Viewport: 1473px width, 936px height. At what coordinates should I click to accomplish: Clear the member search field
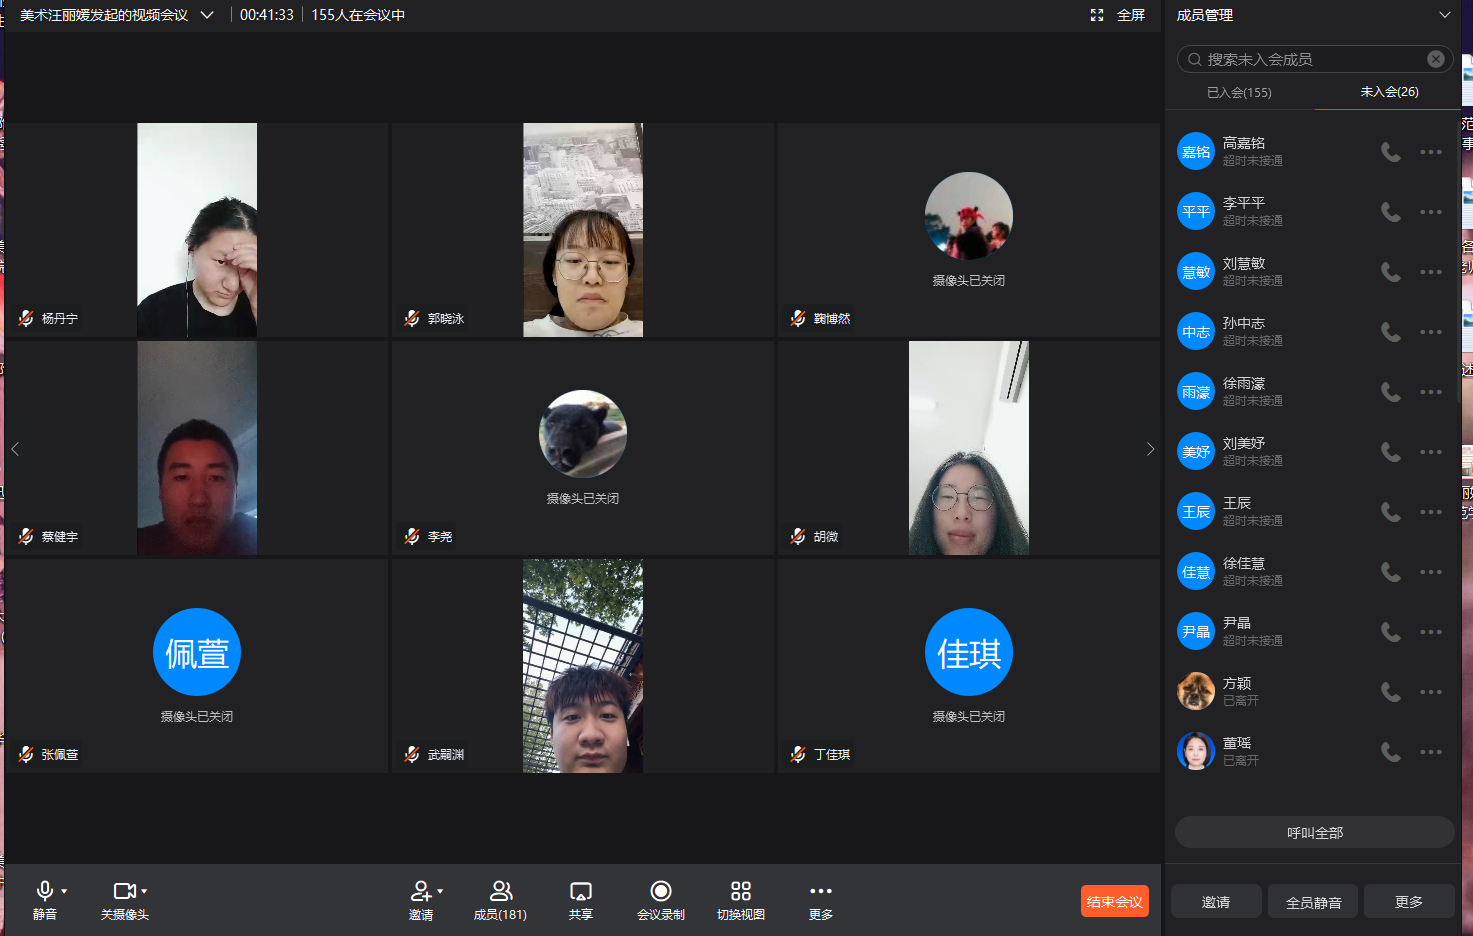pos(1435,59)
